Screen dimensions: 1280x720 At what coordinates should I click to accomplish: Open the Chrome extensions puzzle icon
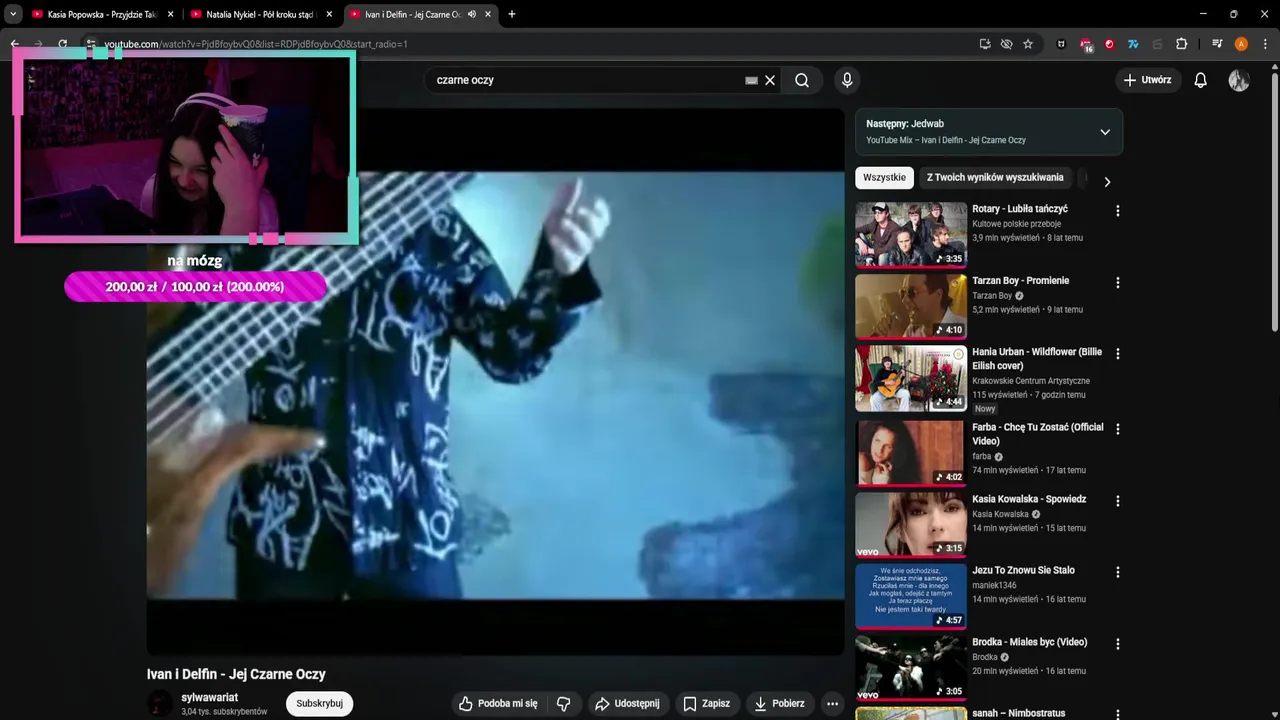coord(1181,44)
